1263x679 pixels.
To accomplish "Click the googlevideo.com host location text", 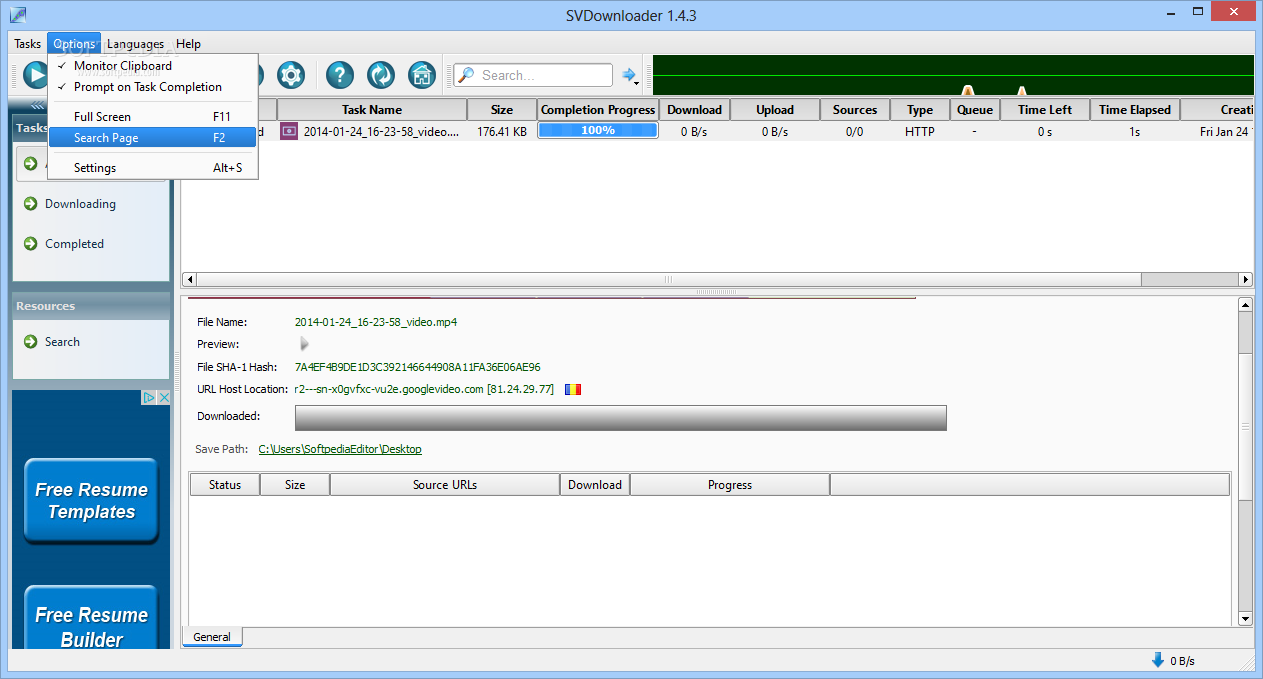I will click(424, 389).
